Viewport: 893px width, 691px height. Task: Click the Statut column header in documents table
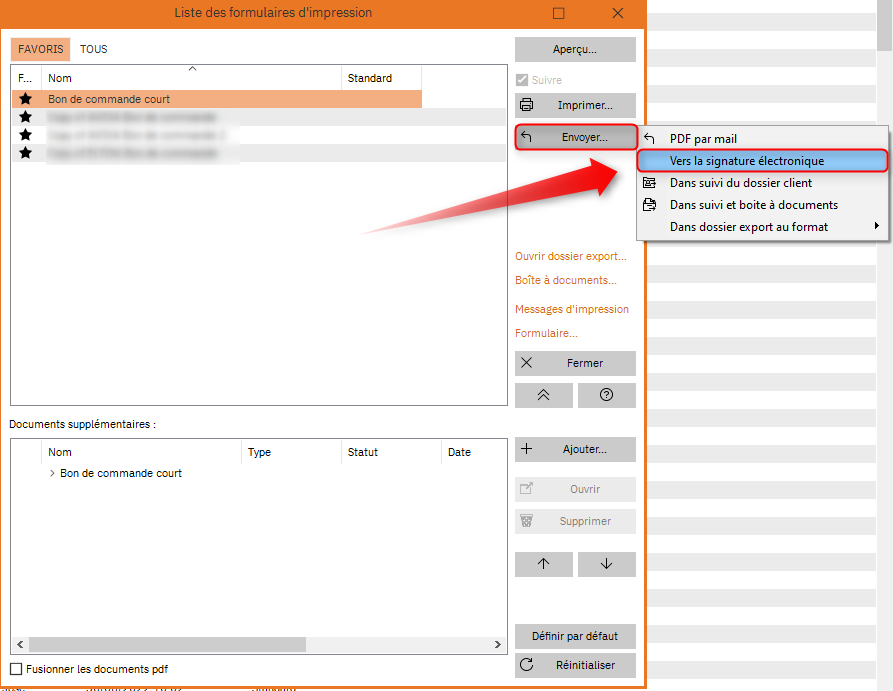pyautogui.click(x=391, y=452)
